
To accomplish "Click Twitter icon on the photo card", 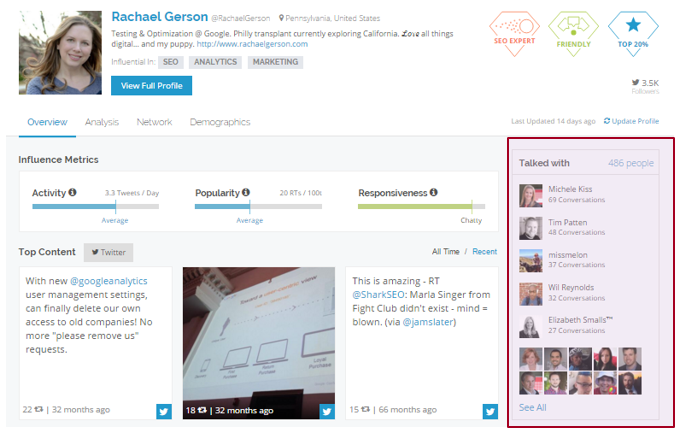I will [326, 410].
